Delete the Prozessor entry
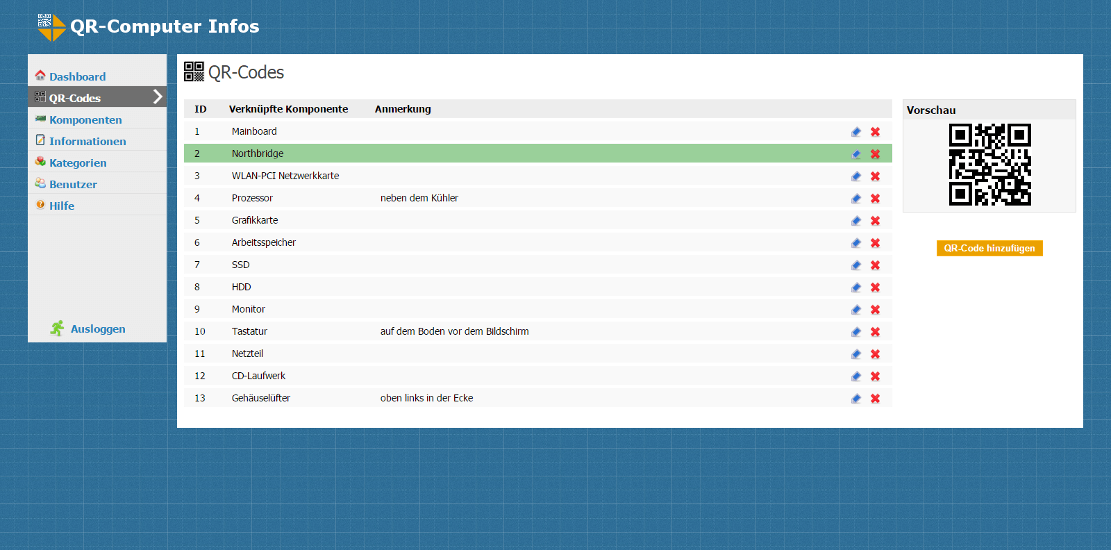 tap(875, 198)
